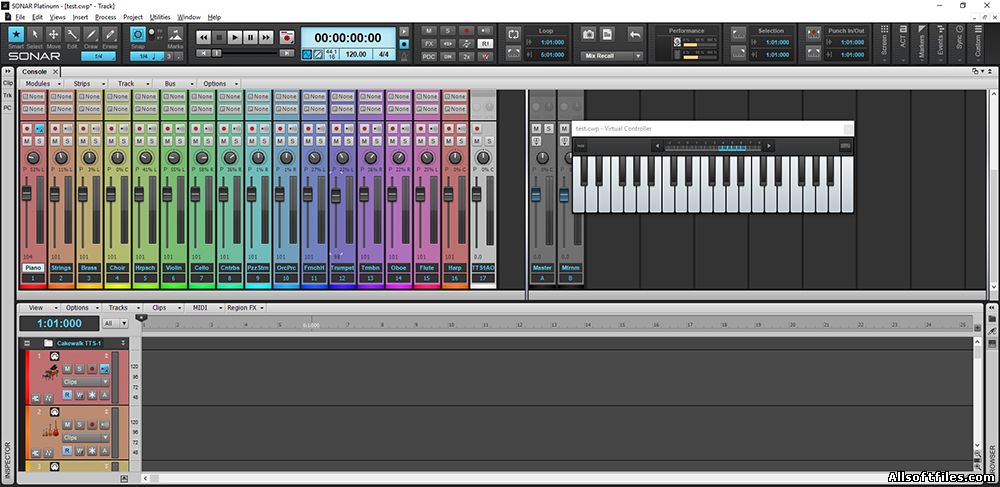Mute the Piano track in track view
The image size is (1000, 487).
pos(67,368)
